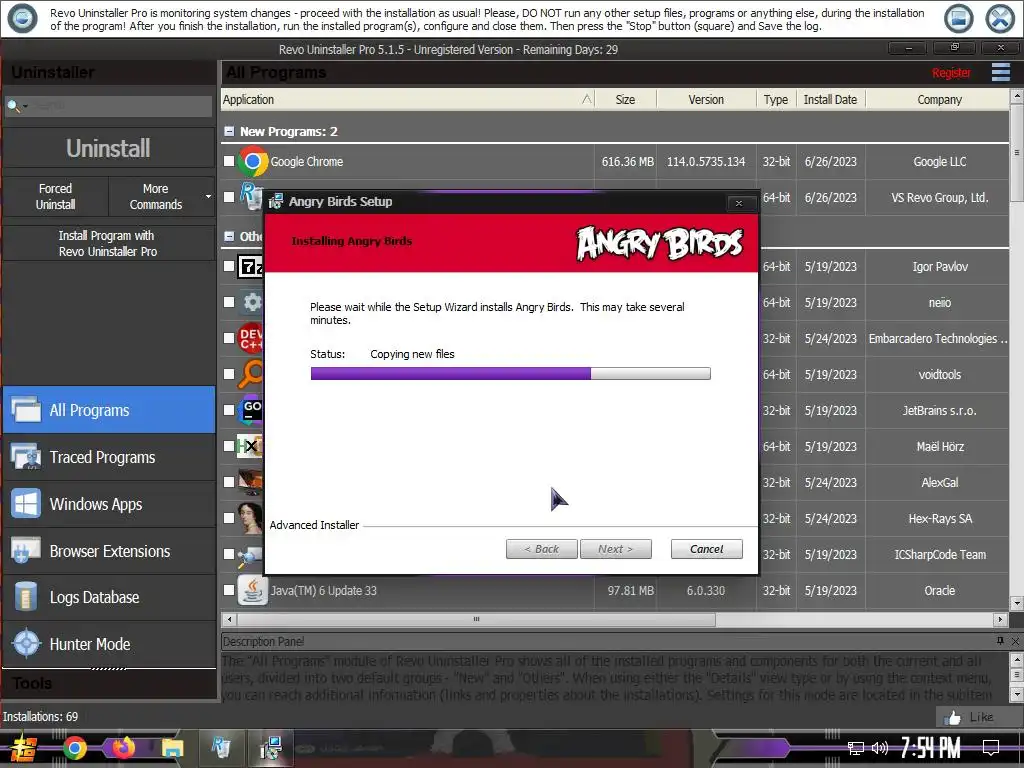1024x768 pixels.
Task: Click the taskbar clock showing 7:54 PM
Action: 931,748
